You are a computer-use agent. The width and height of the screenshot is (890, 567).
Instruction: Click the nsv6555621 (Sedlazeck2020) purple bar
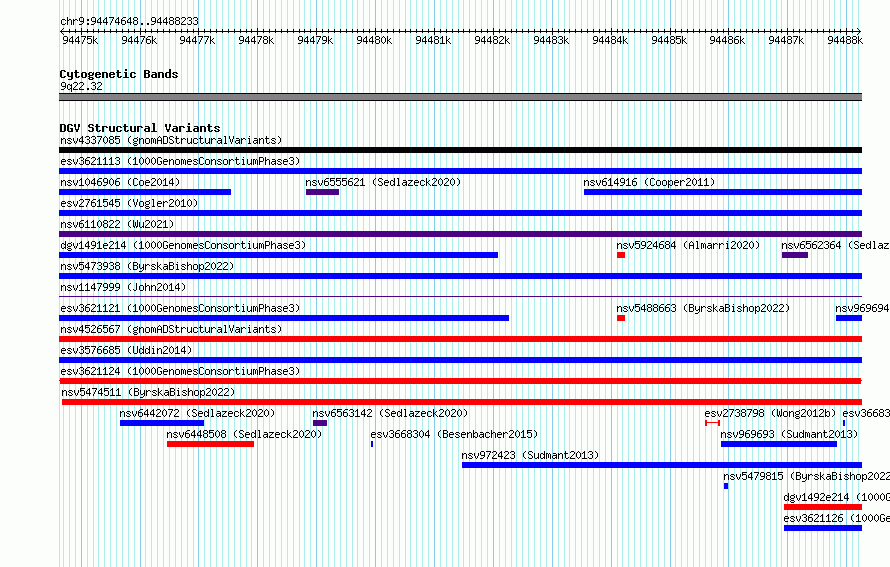(x=322, y=192)
